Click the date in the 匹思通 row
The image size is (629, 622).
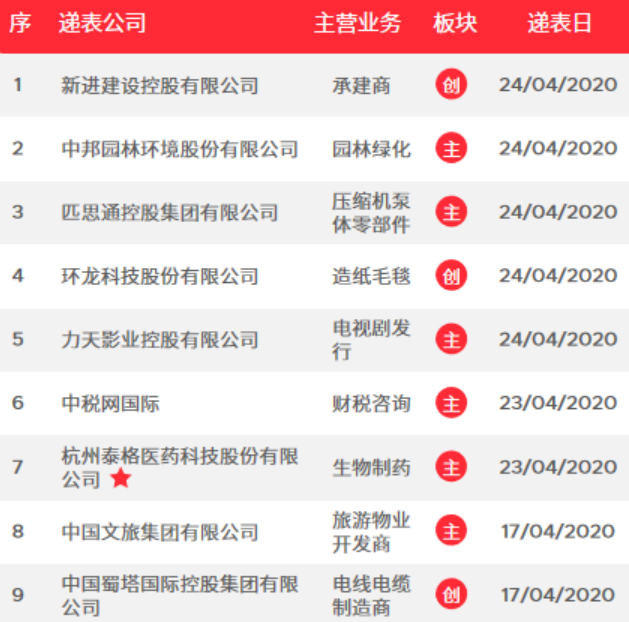click(x=558, y=212)
